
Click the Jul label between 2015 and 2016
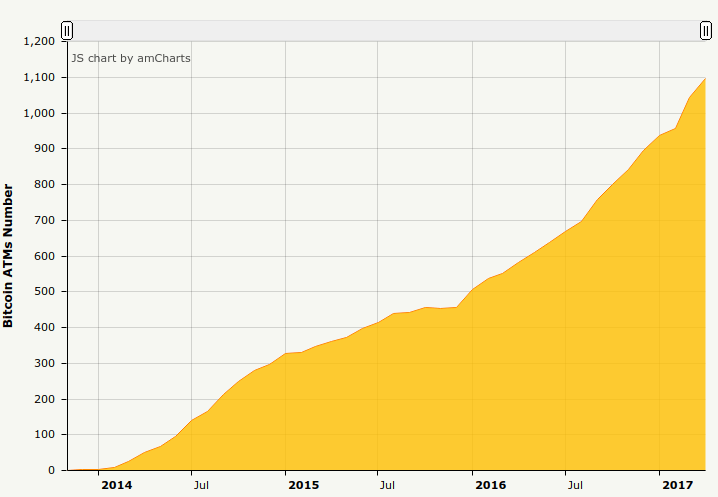[387, 485]
